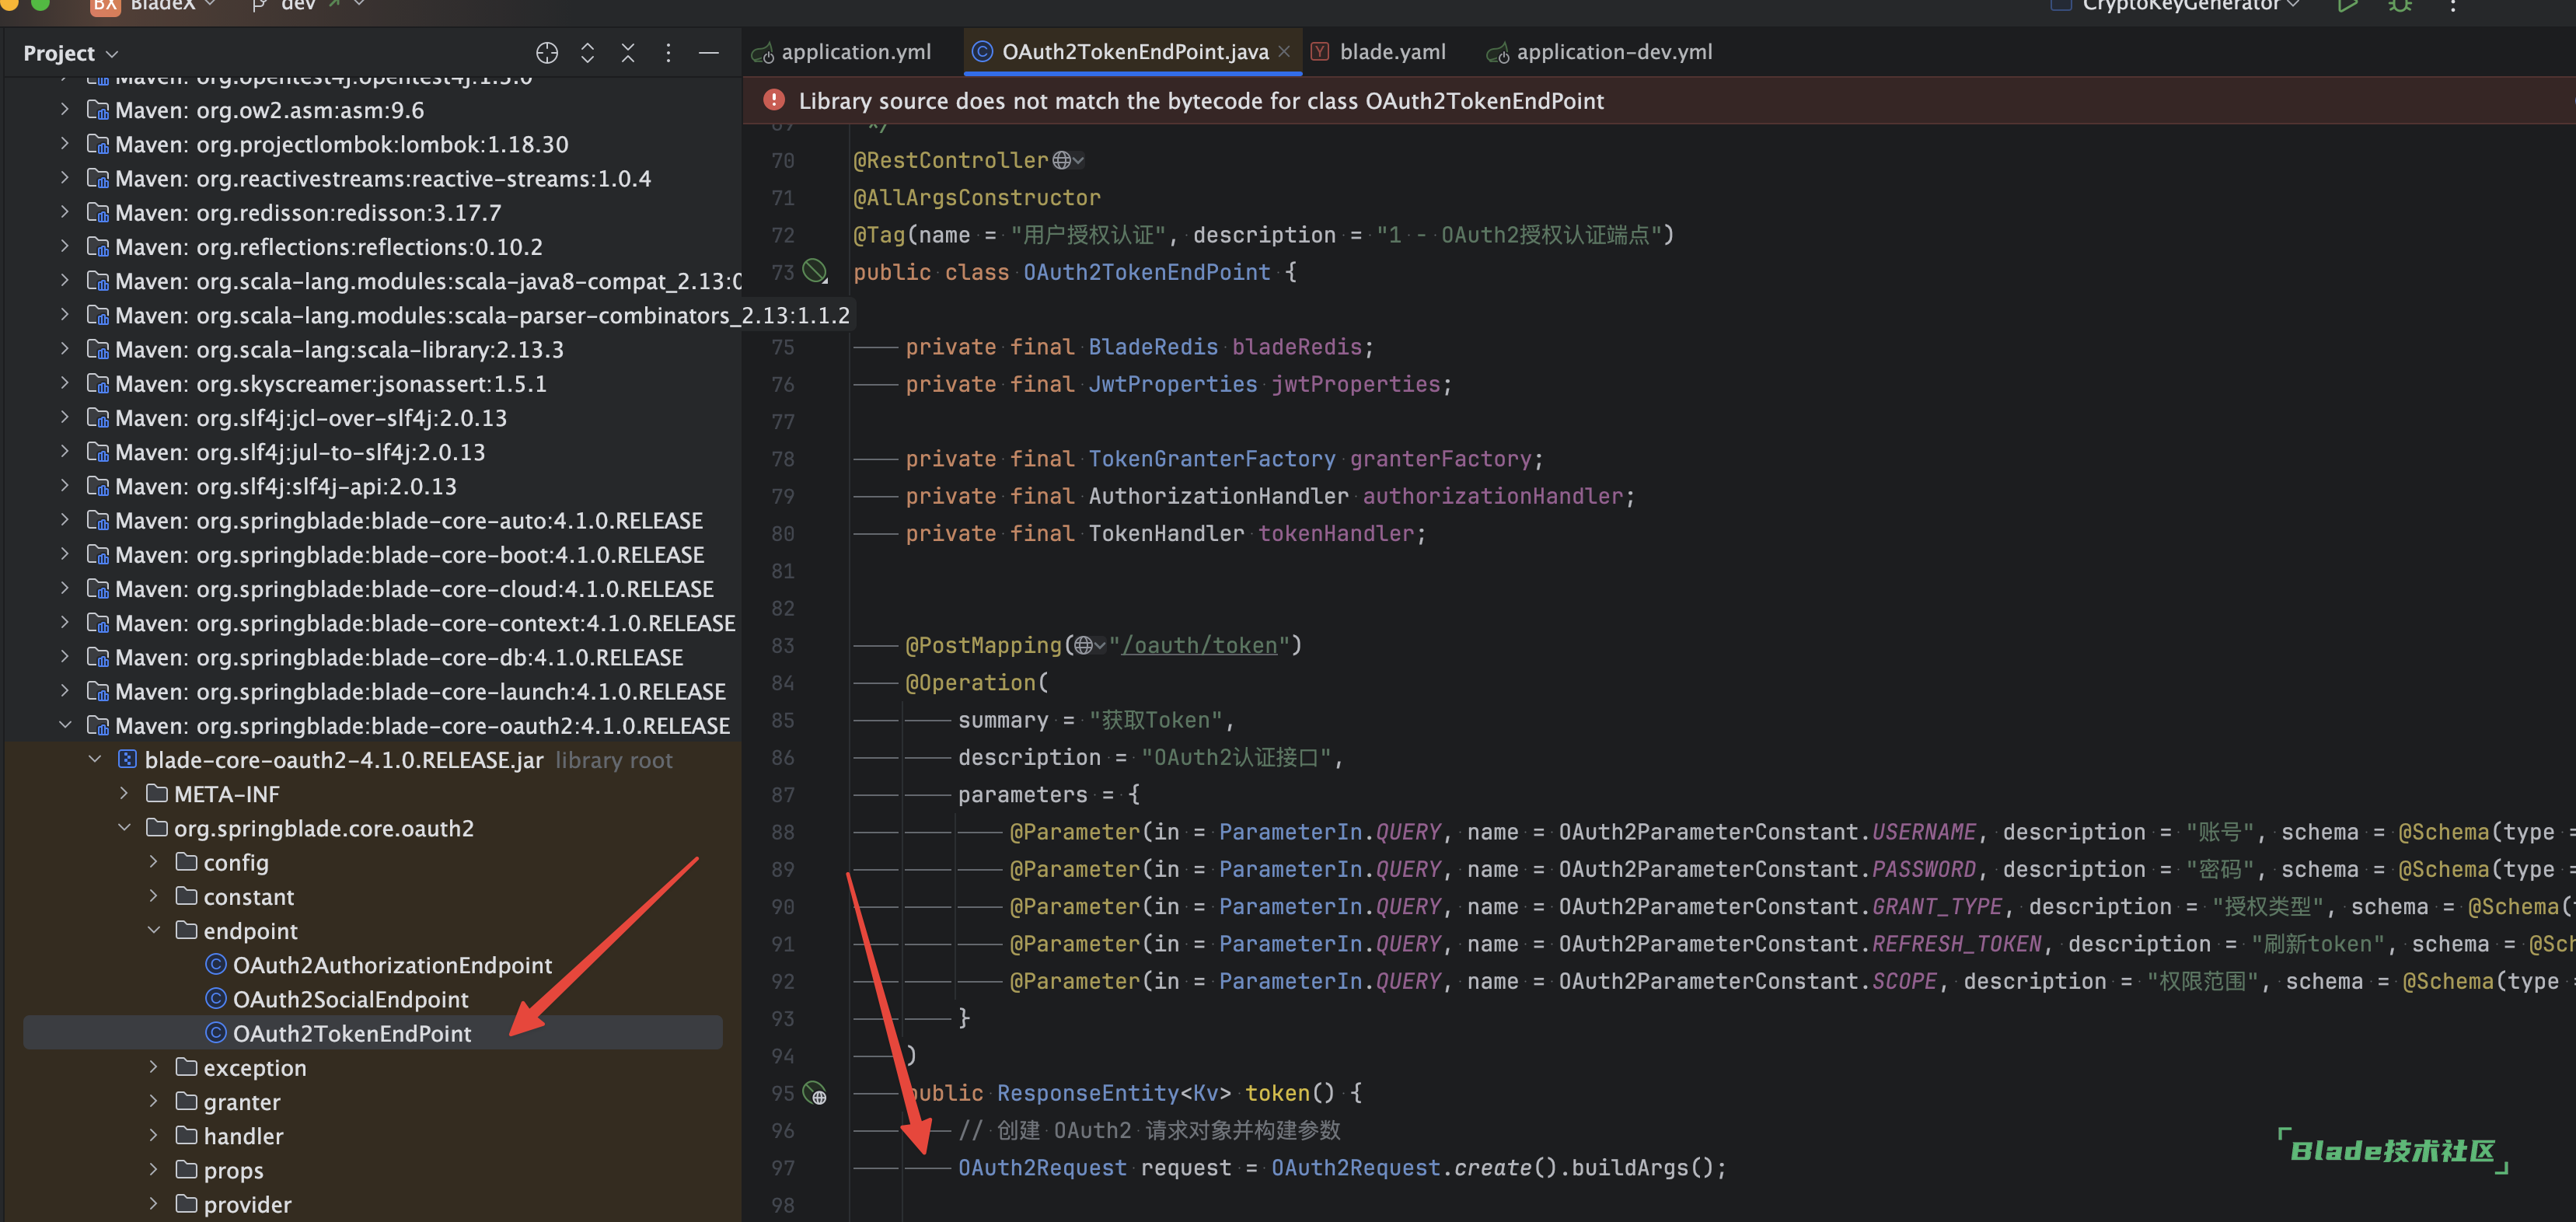
Task: Click line number 83 in the gutter
Action: (782, 645)
